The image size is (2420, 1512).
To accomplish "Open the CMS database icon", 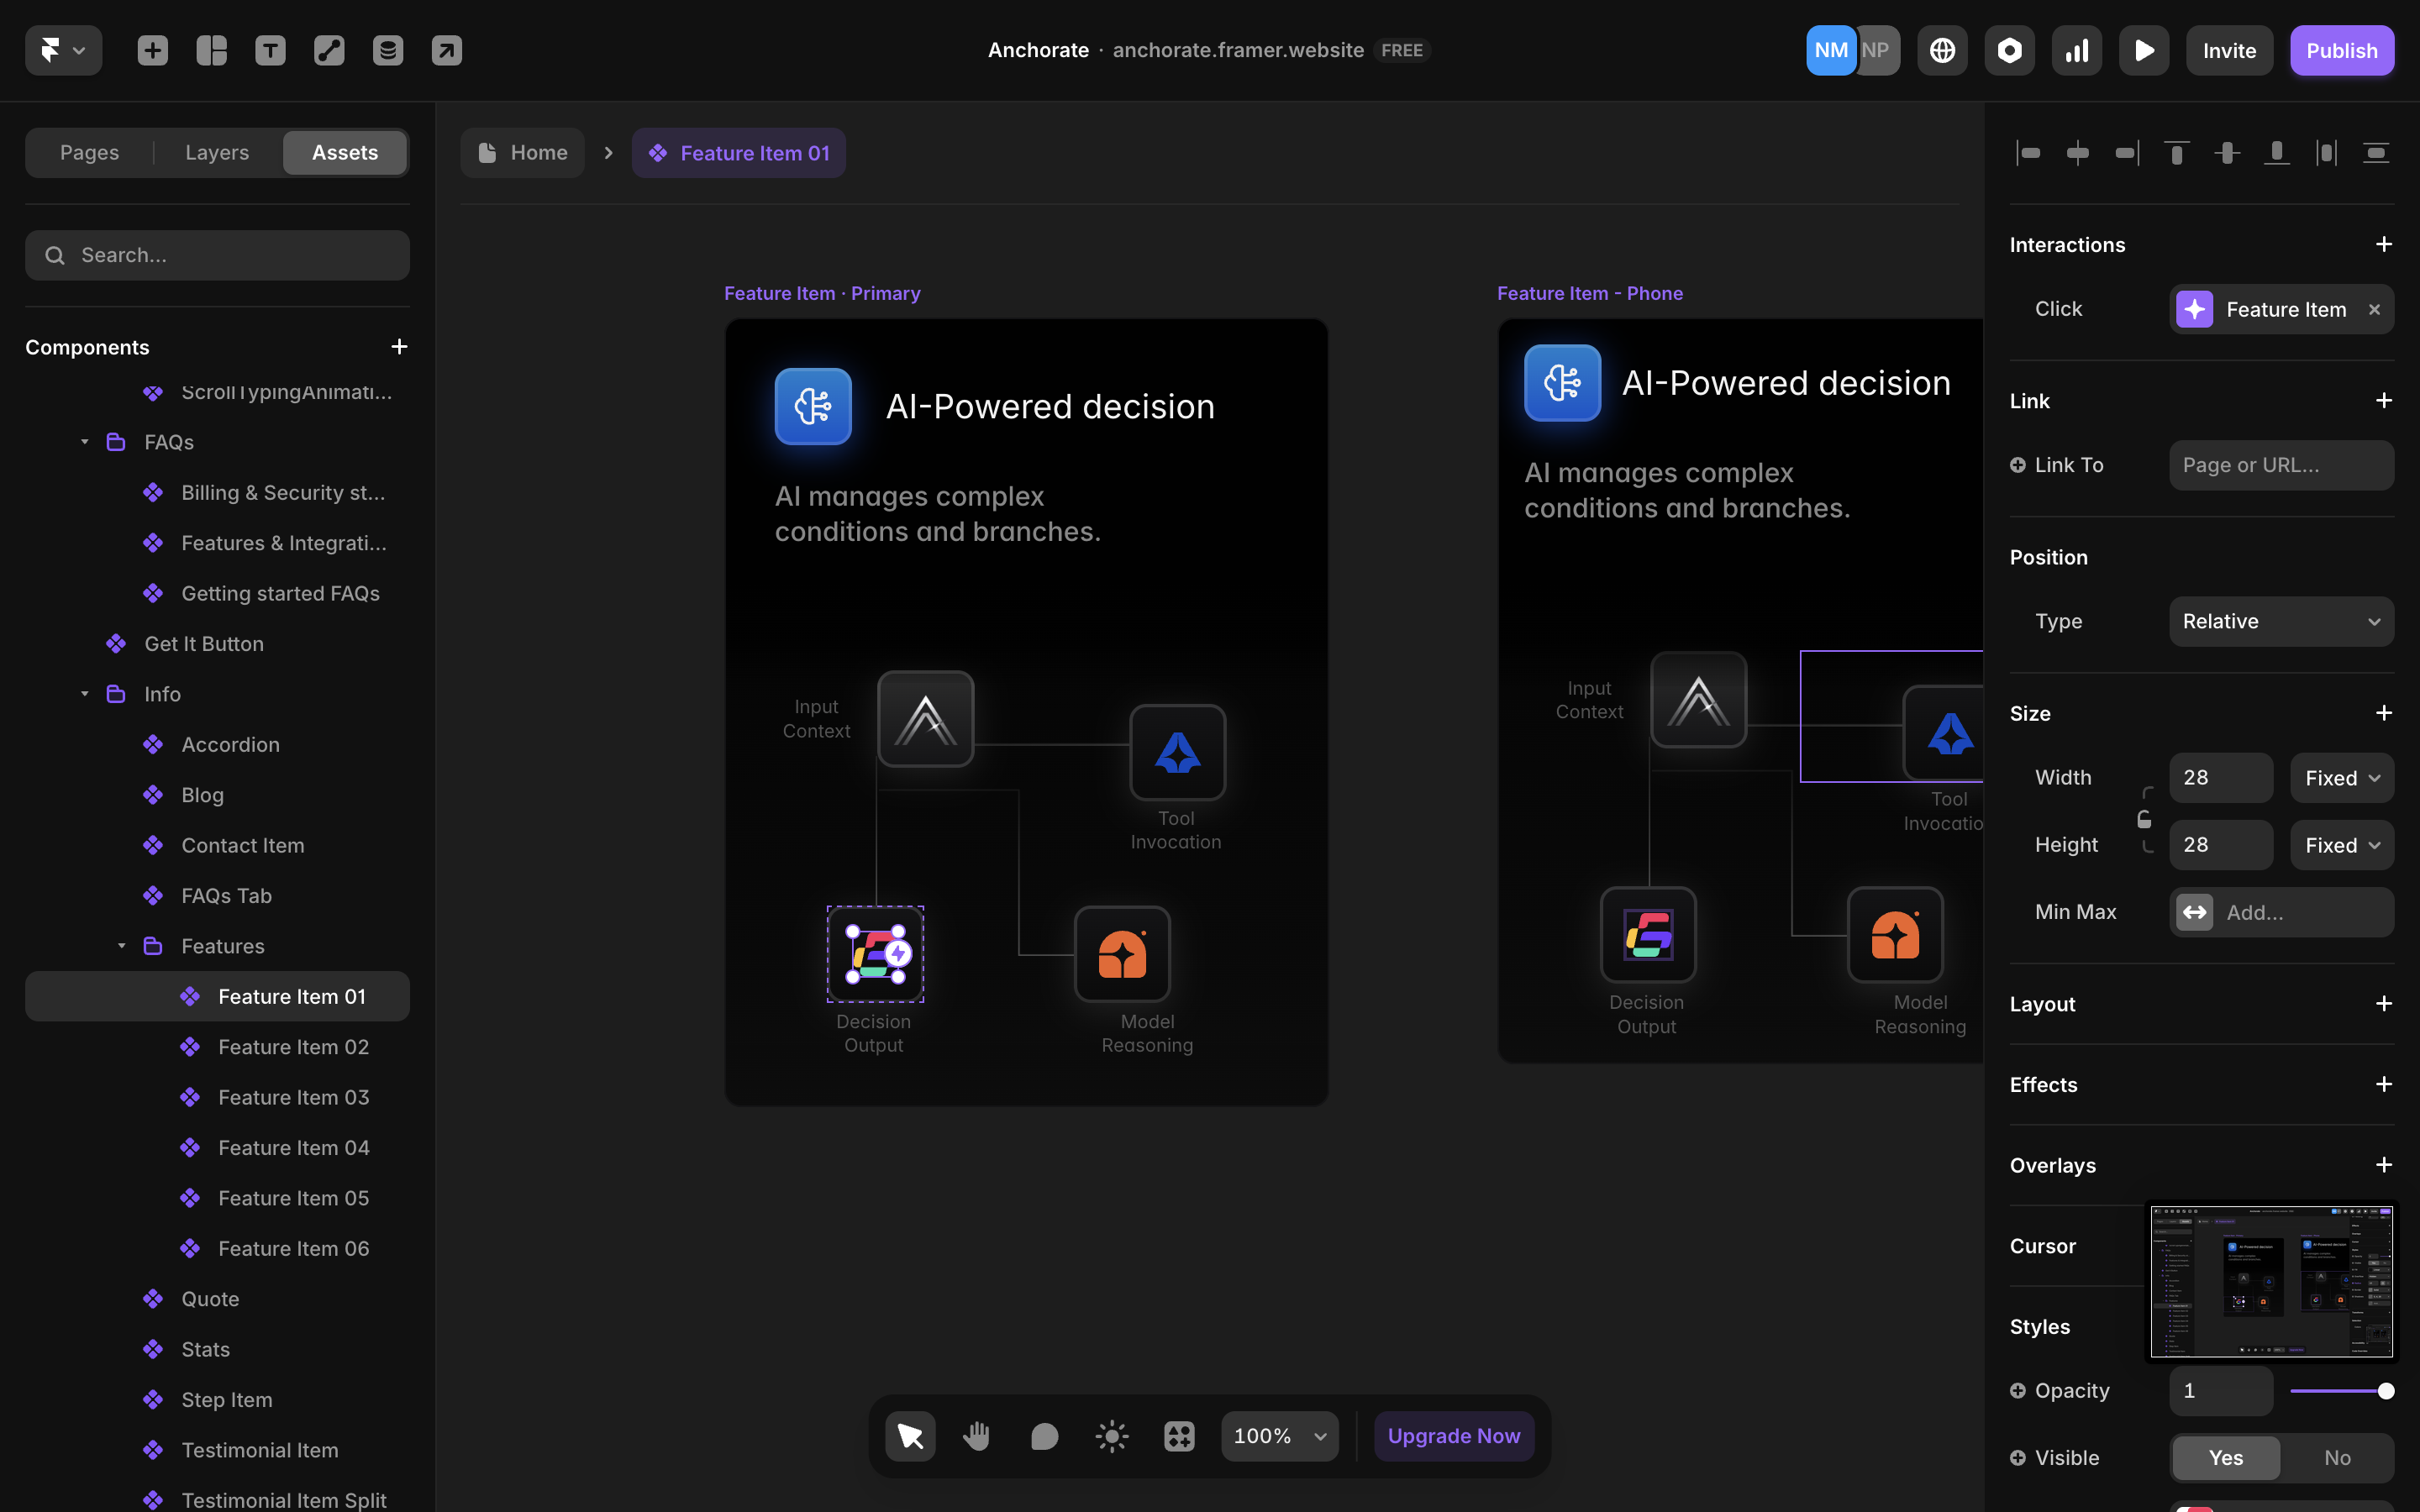I will point(388,50).
